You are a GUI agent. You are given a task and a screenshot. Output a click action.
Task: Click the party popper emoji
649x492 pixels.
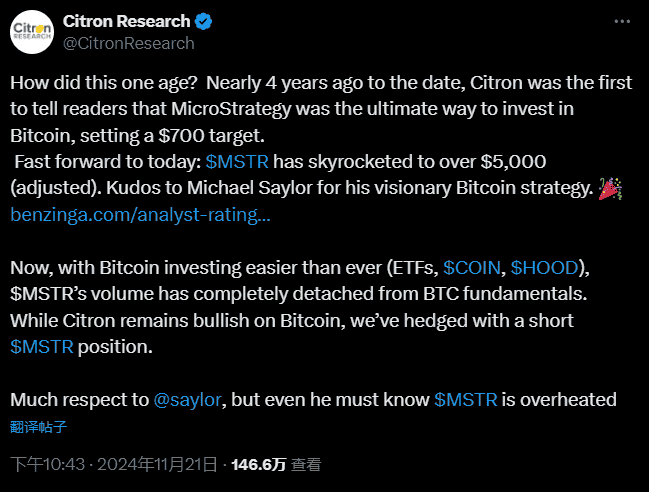click(610, 189)
